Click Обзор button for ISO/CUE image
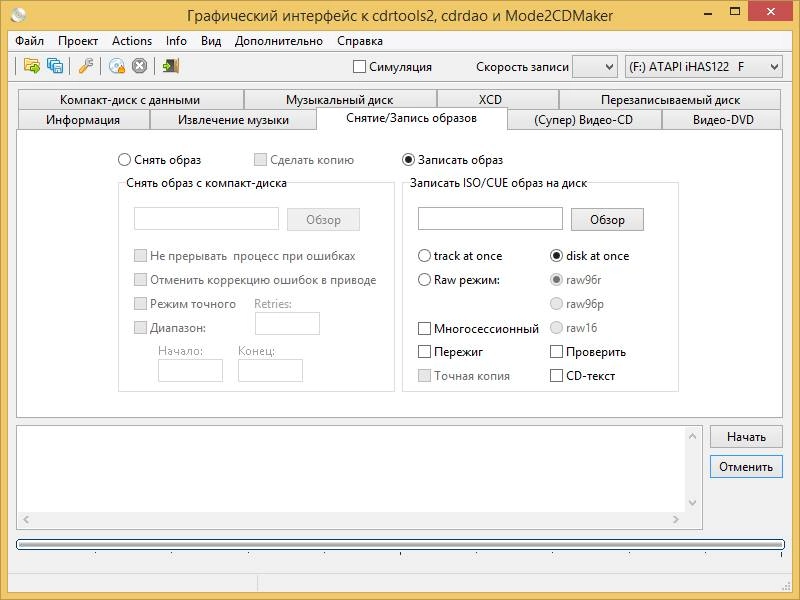 607,219
